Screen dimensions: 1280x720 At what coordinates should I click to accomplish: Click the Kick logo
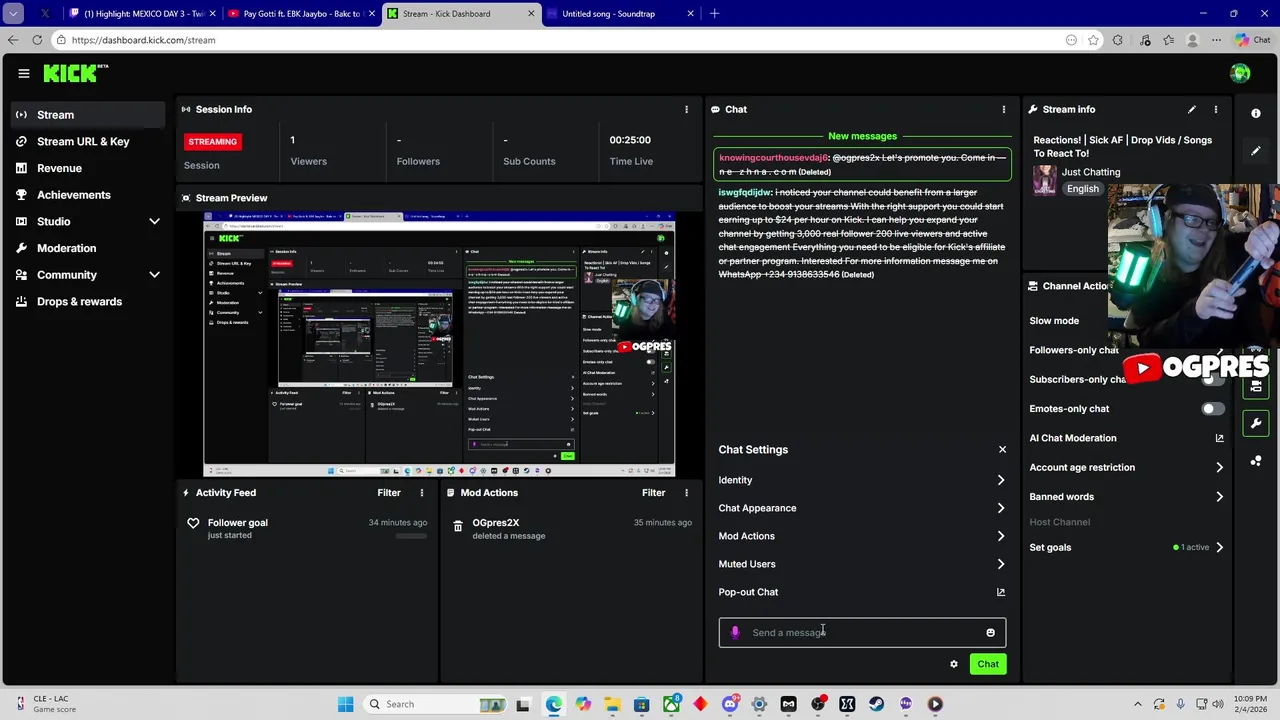[x=75, y=73]
